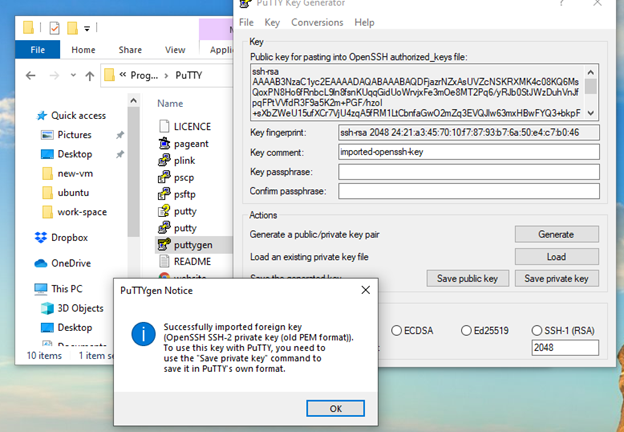Click the blue info icon in notice dialog

143,334
